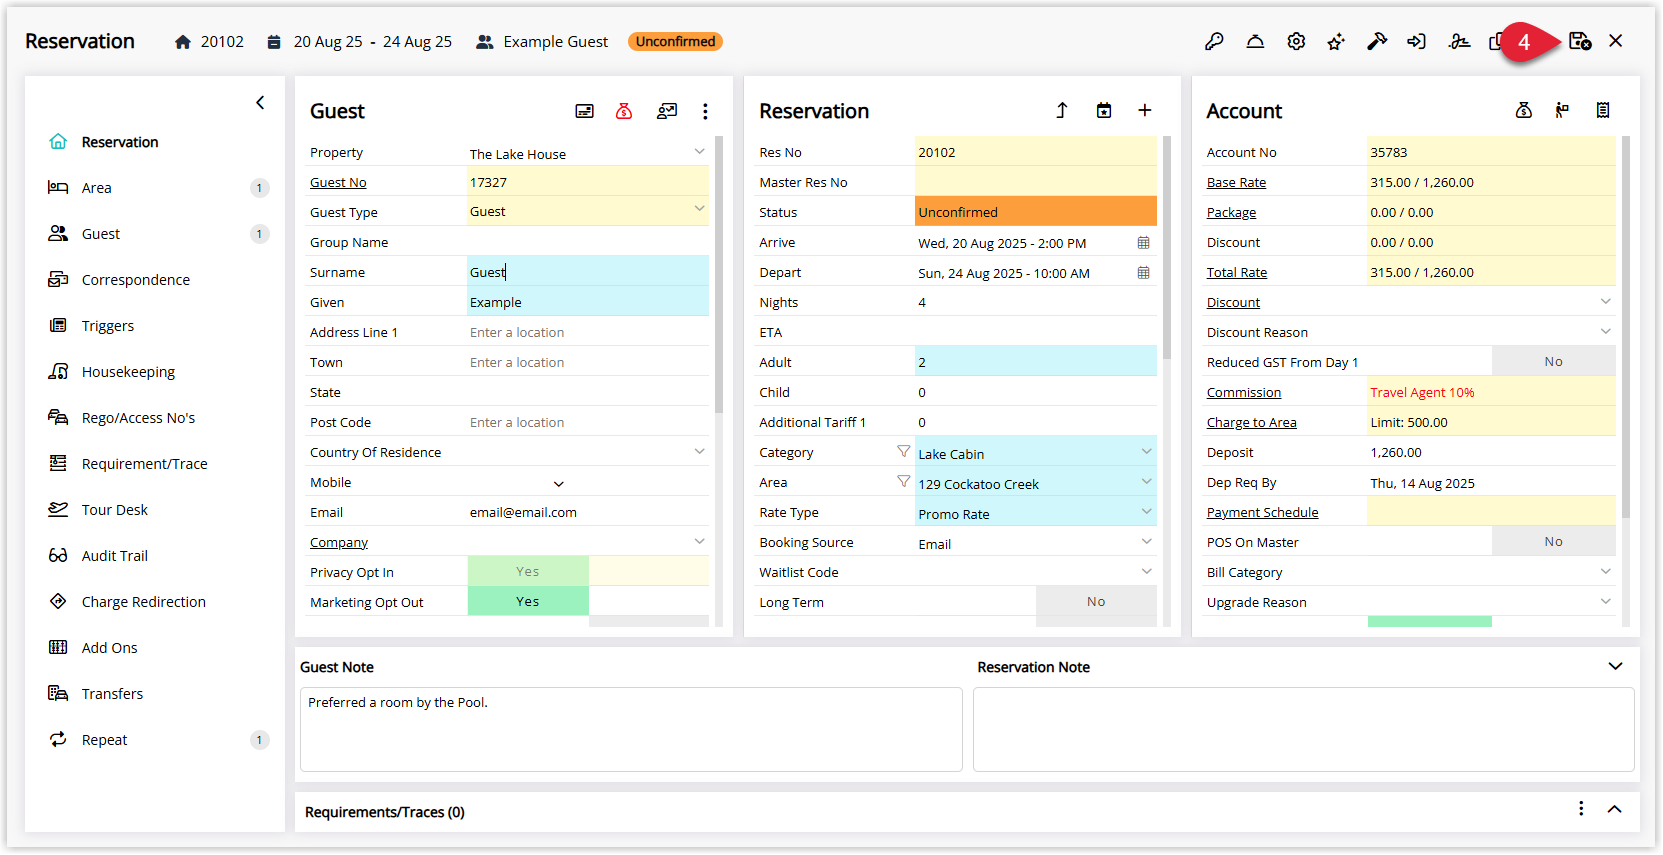Viewport: 1663px width, 855px height.
Task: Click the Unconfirmed badge in header
Action: tap(676, 41)
